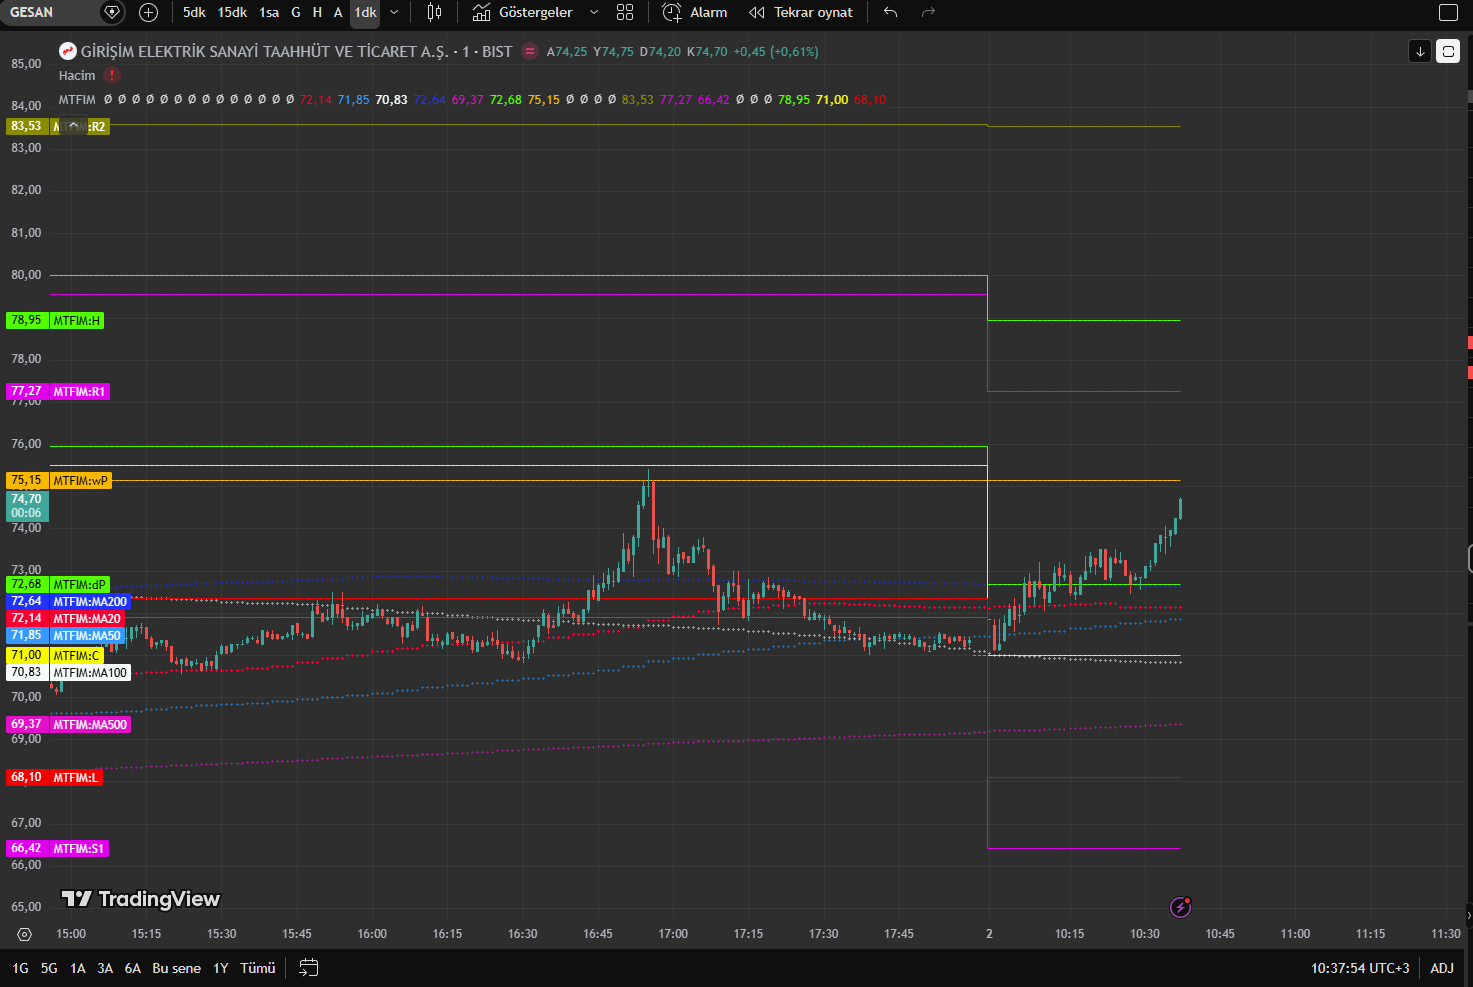Toggle the highlighted frame button in chart corner

tap(1448, 51)
